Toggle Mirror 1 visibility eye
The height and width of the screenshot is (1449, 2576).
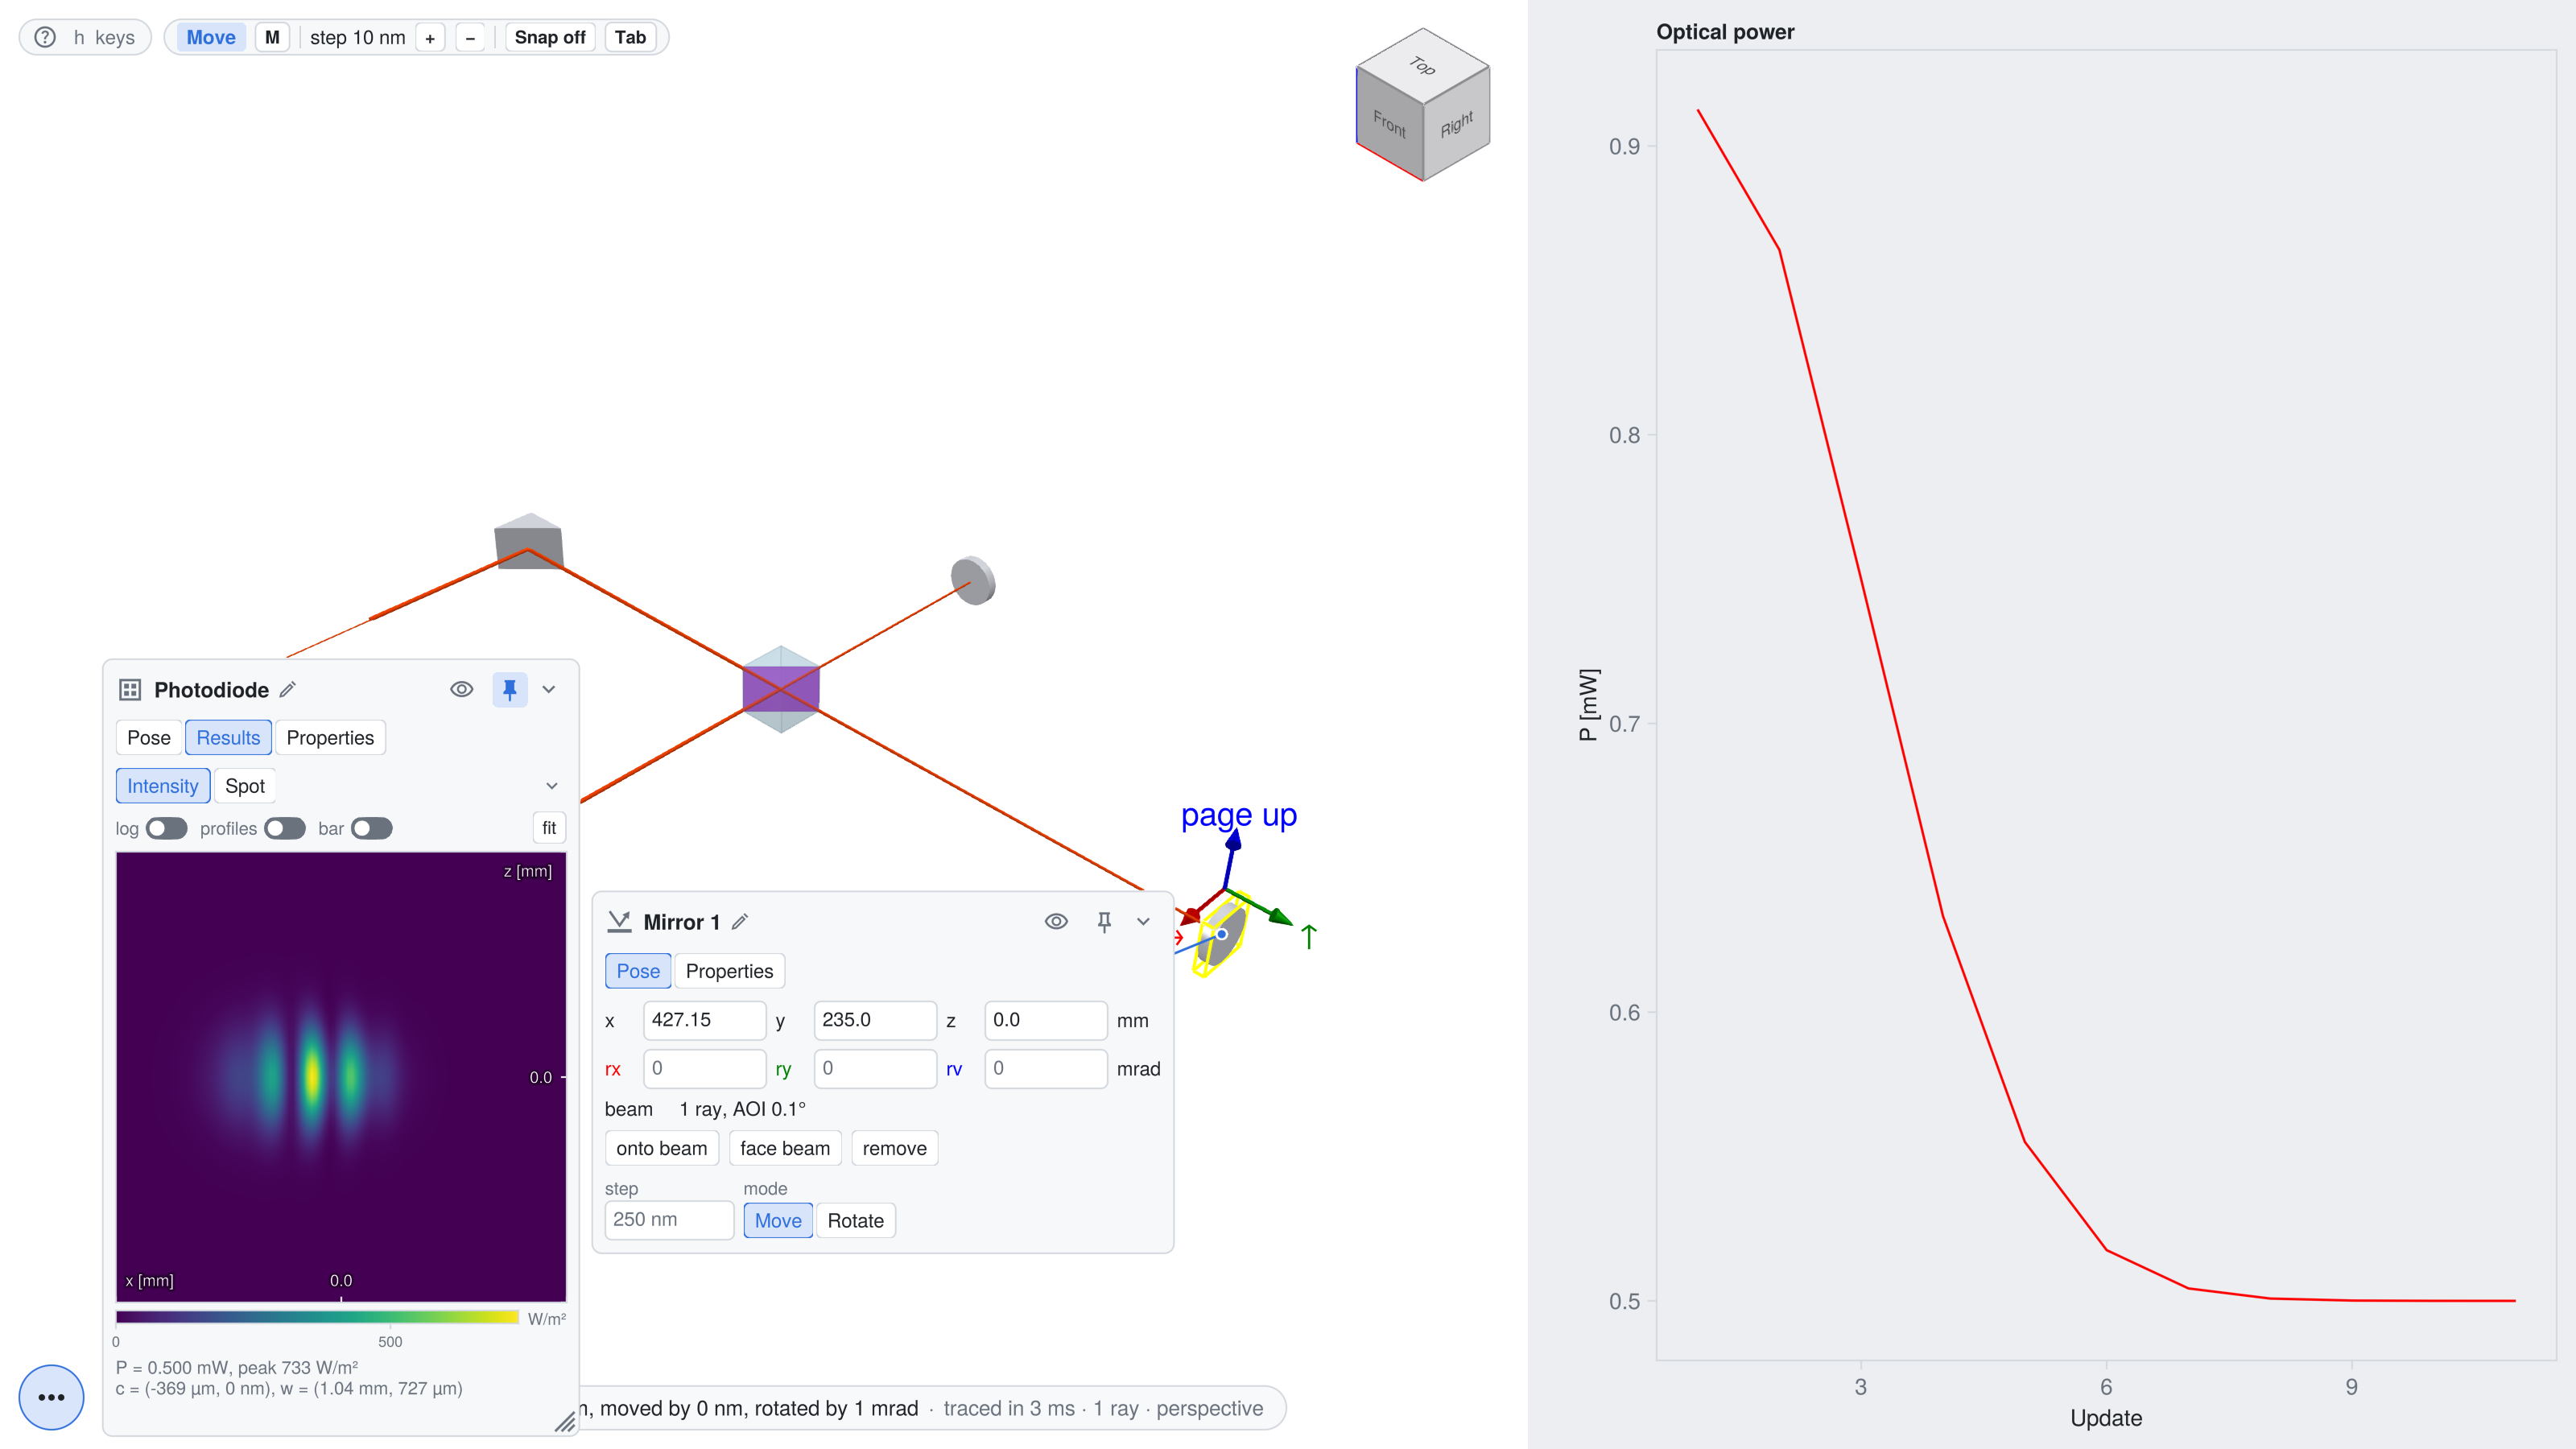pos(1056,921)
